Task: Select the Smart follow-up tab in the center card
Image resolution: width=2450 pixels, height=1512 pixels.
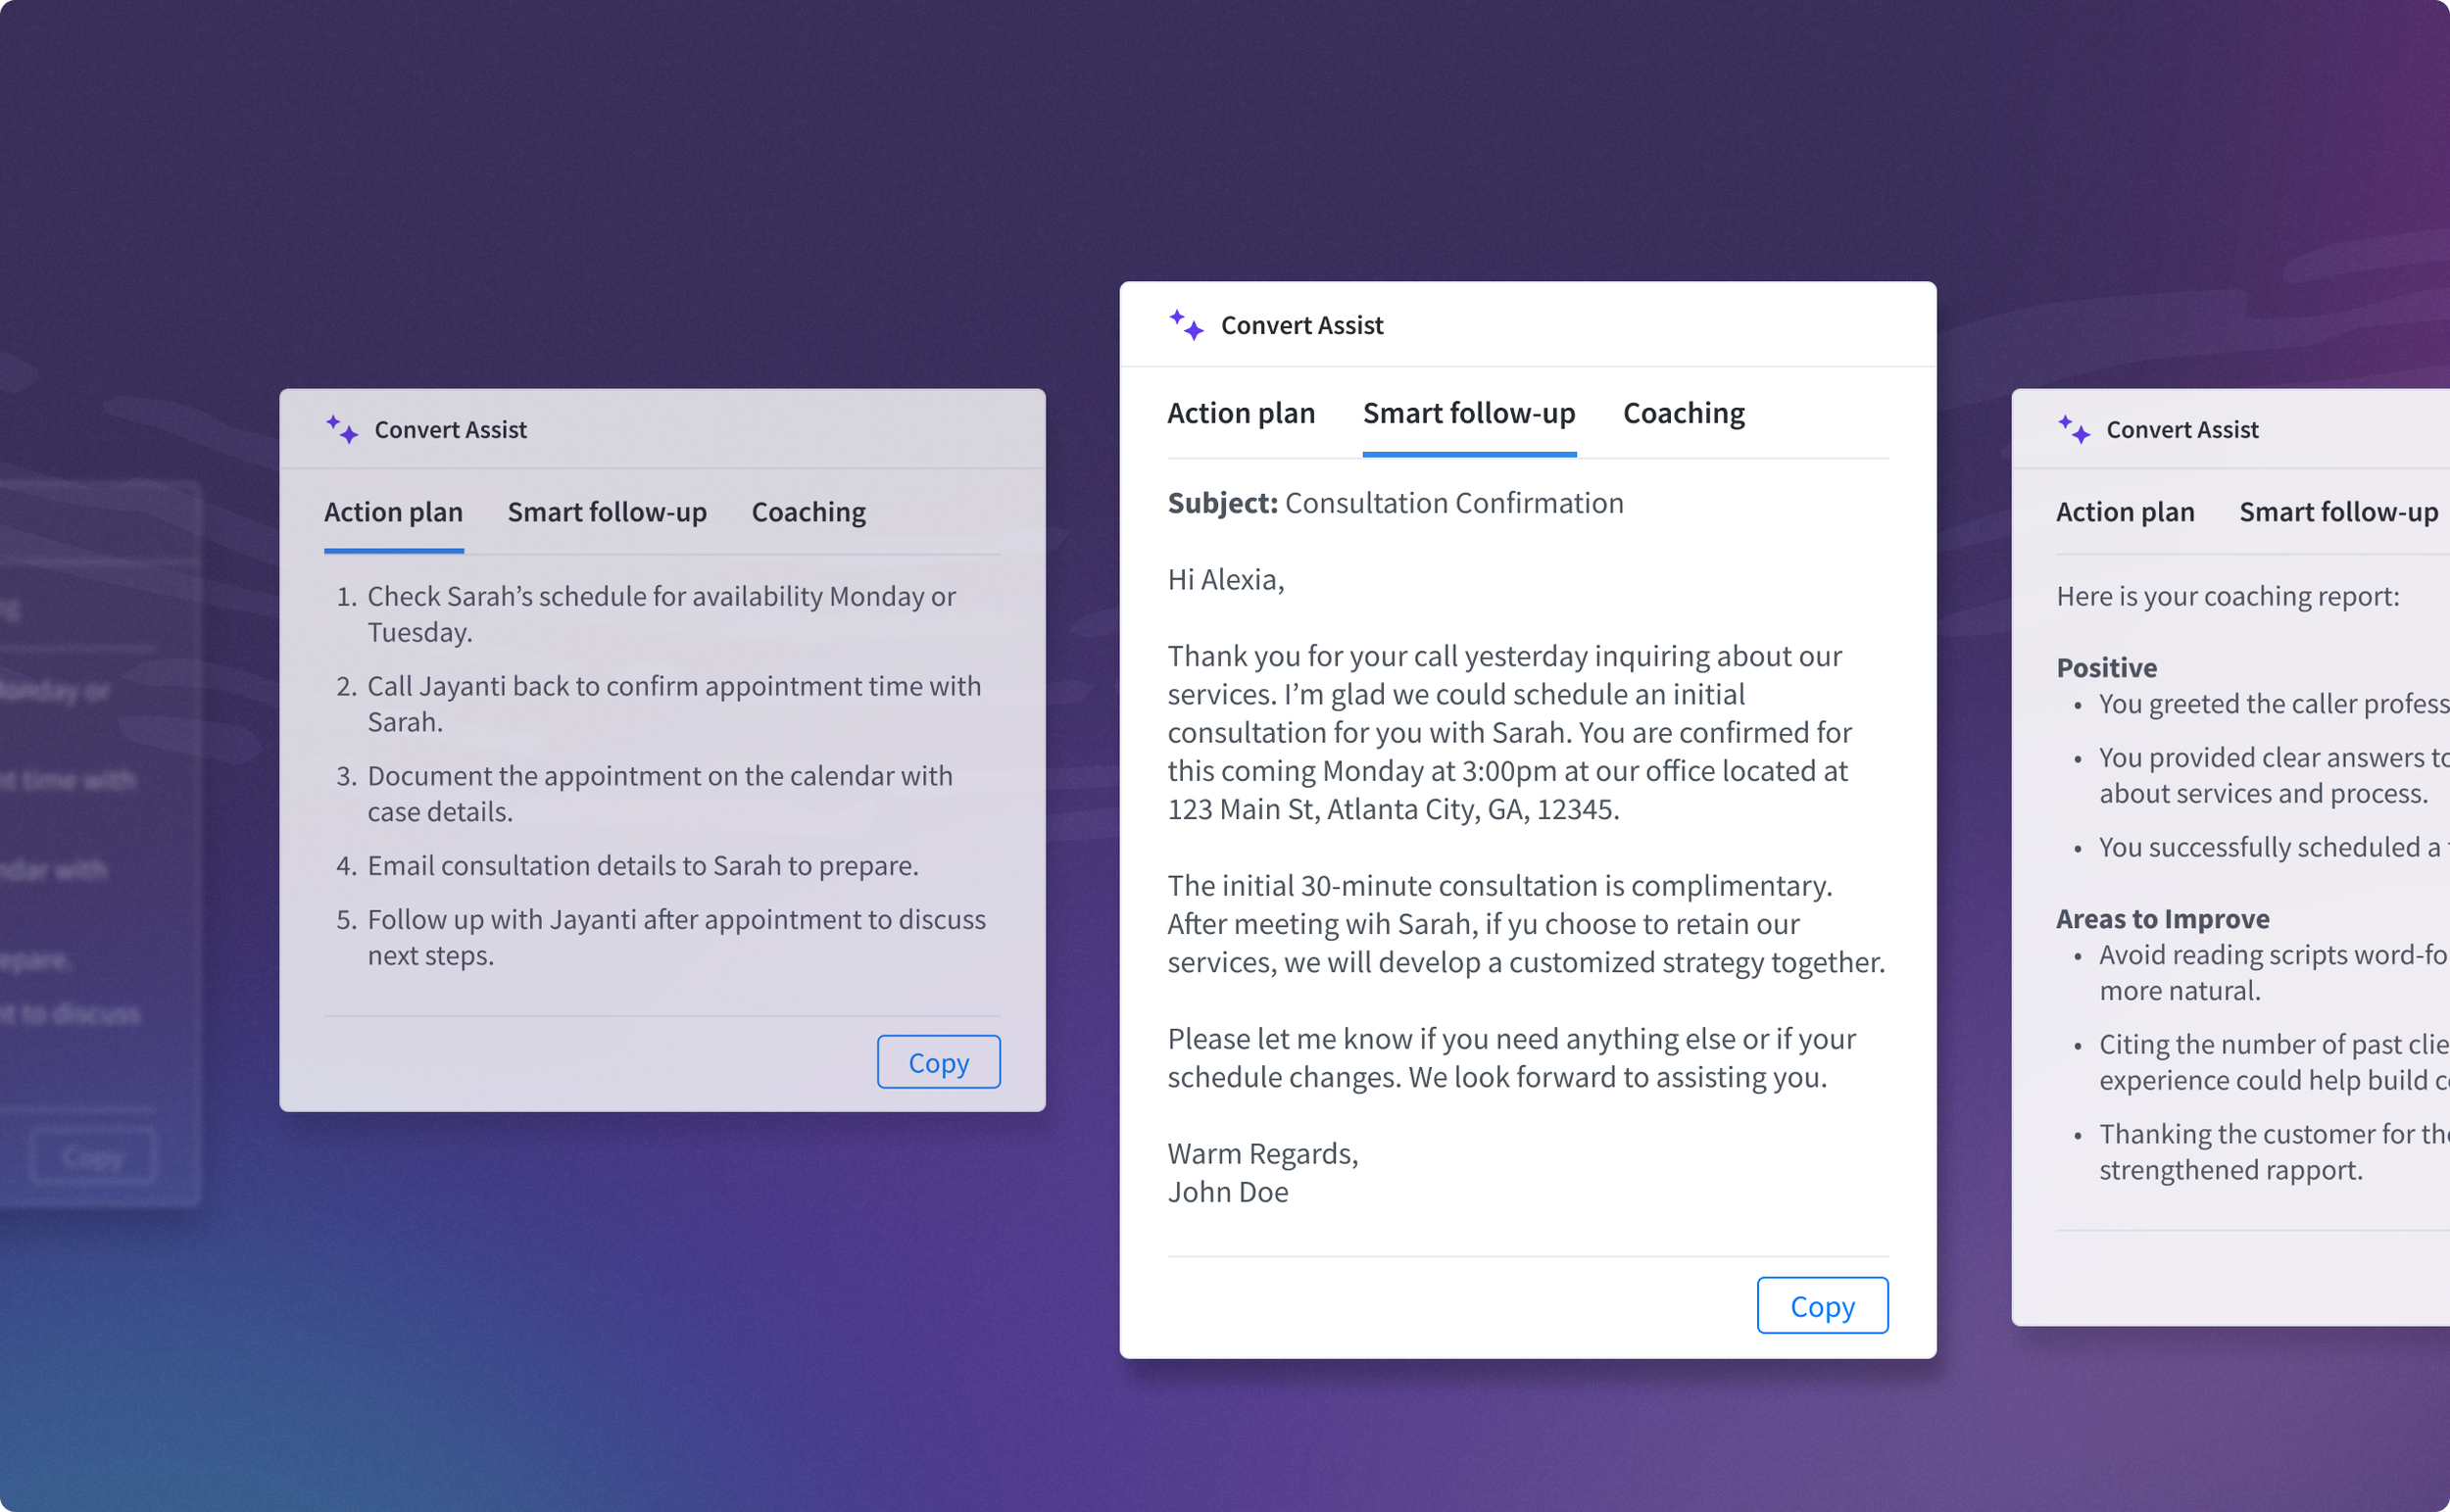Action: [x=1468, y=413]
